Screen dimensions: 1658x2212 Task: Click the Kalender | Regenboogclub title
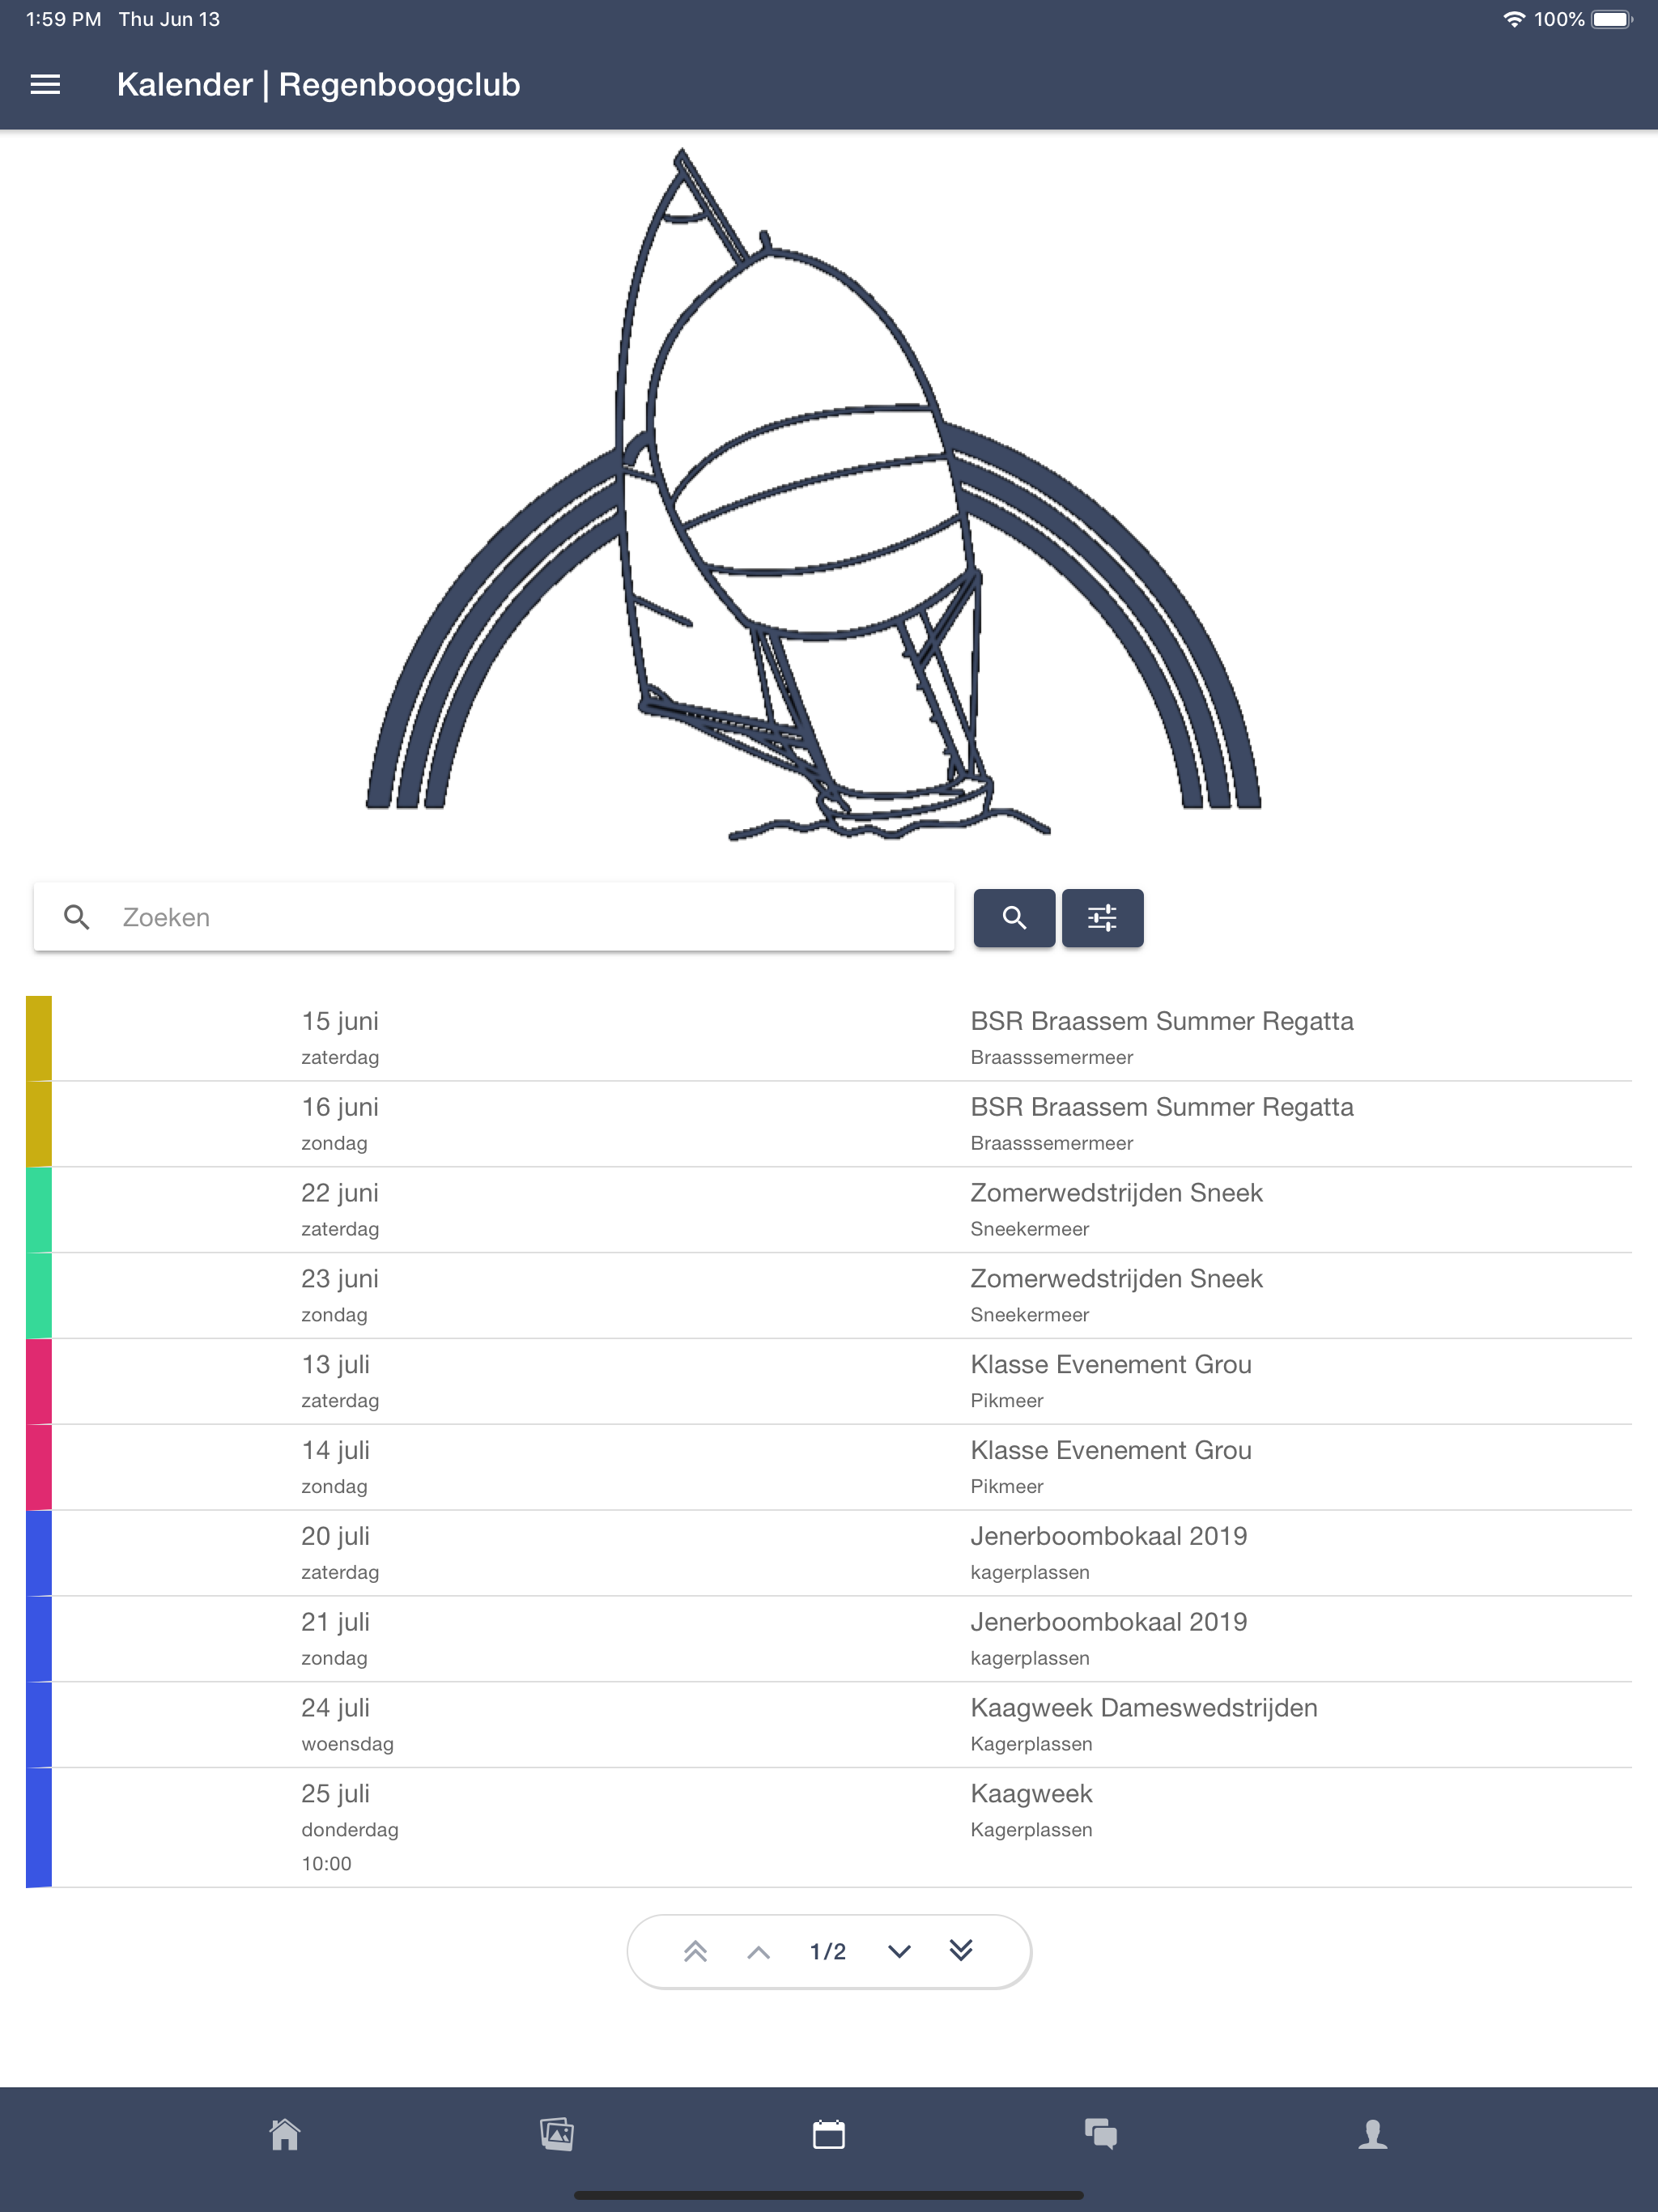coord(318,85)
